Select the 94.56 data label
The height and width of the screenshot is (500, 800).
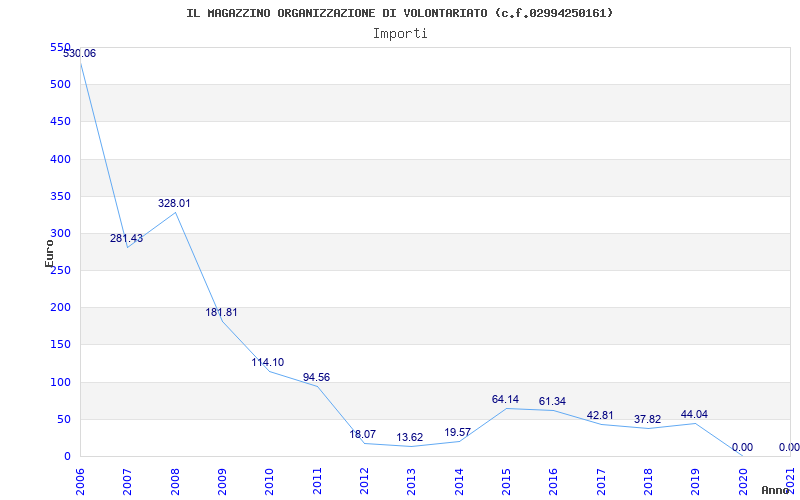(316, 378)
